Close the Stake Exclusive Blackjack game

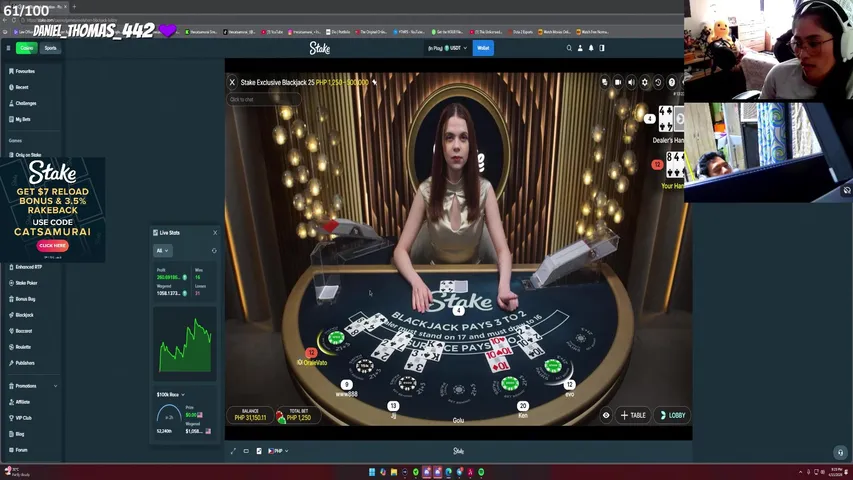232,83
